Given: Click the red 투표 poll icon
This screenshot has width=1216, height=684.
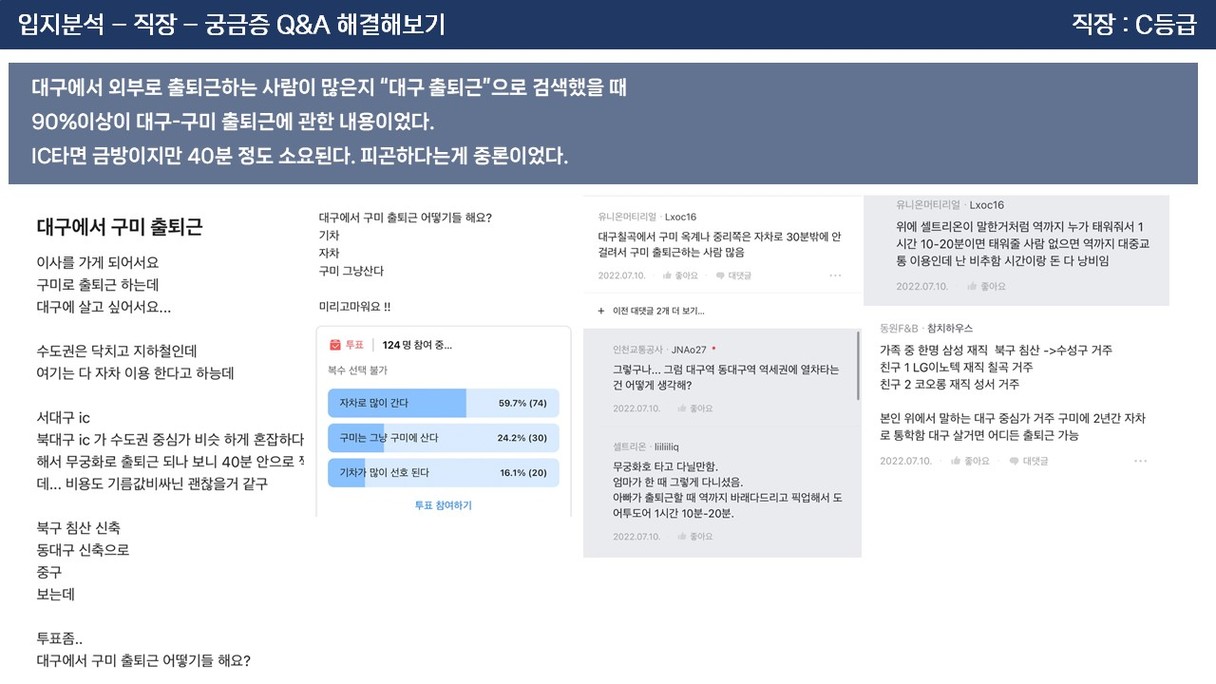Looking at the screenshot, I should 335,345.
